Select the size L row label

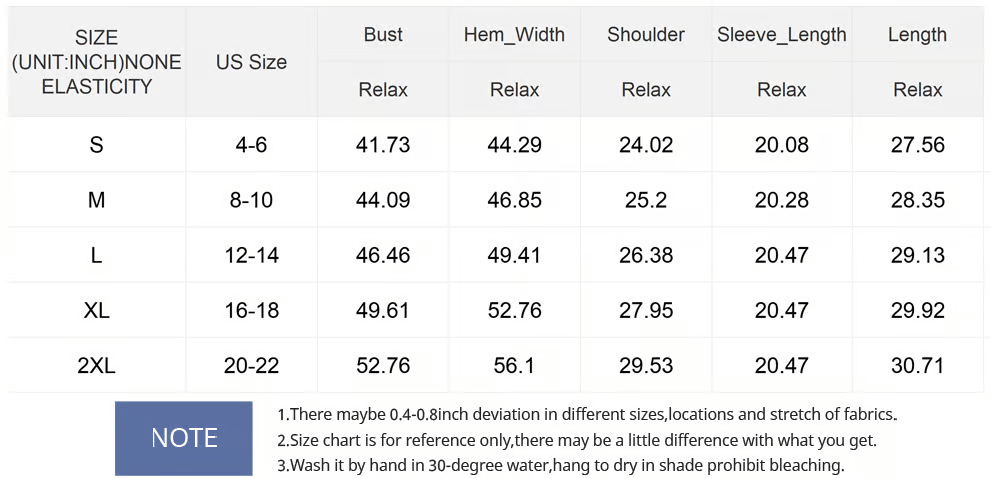click(x=96, y=256)
